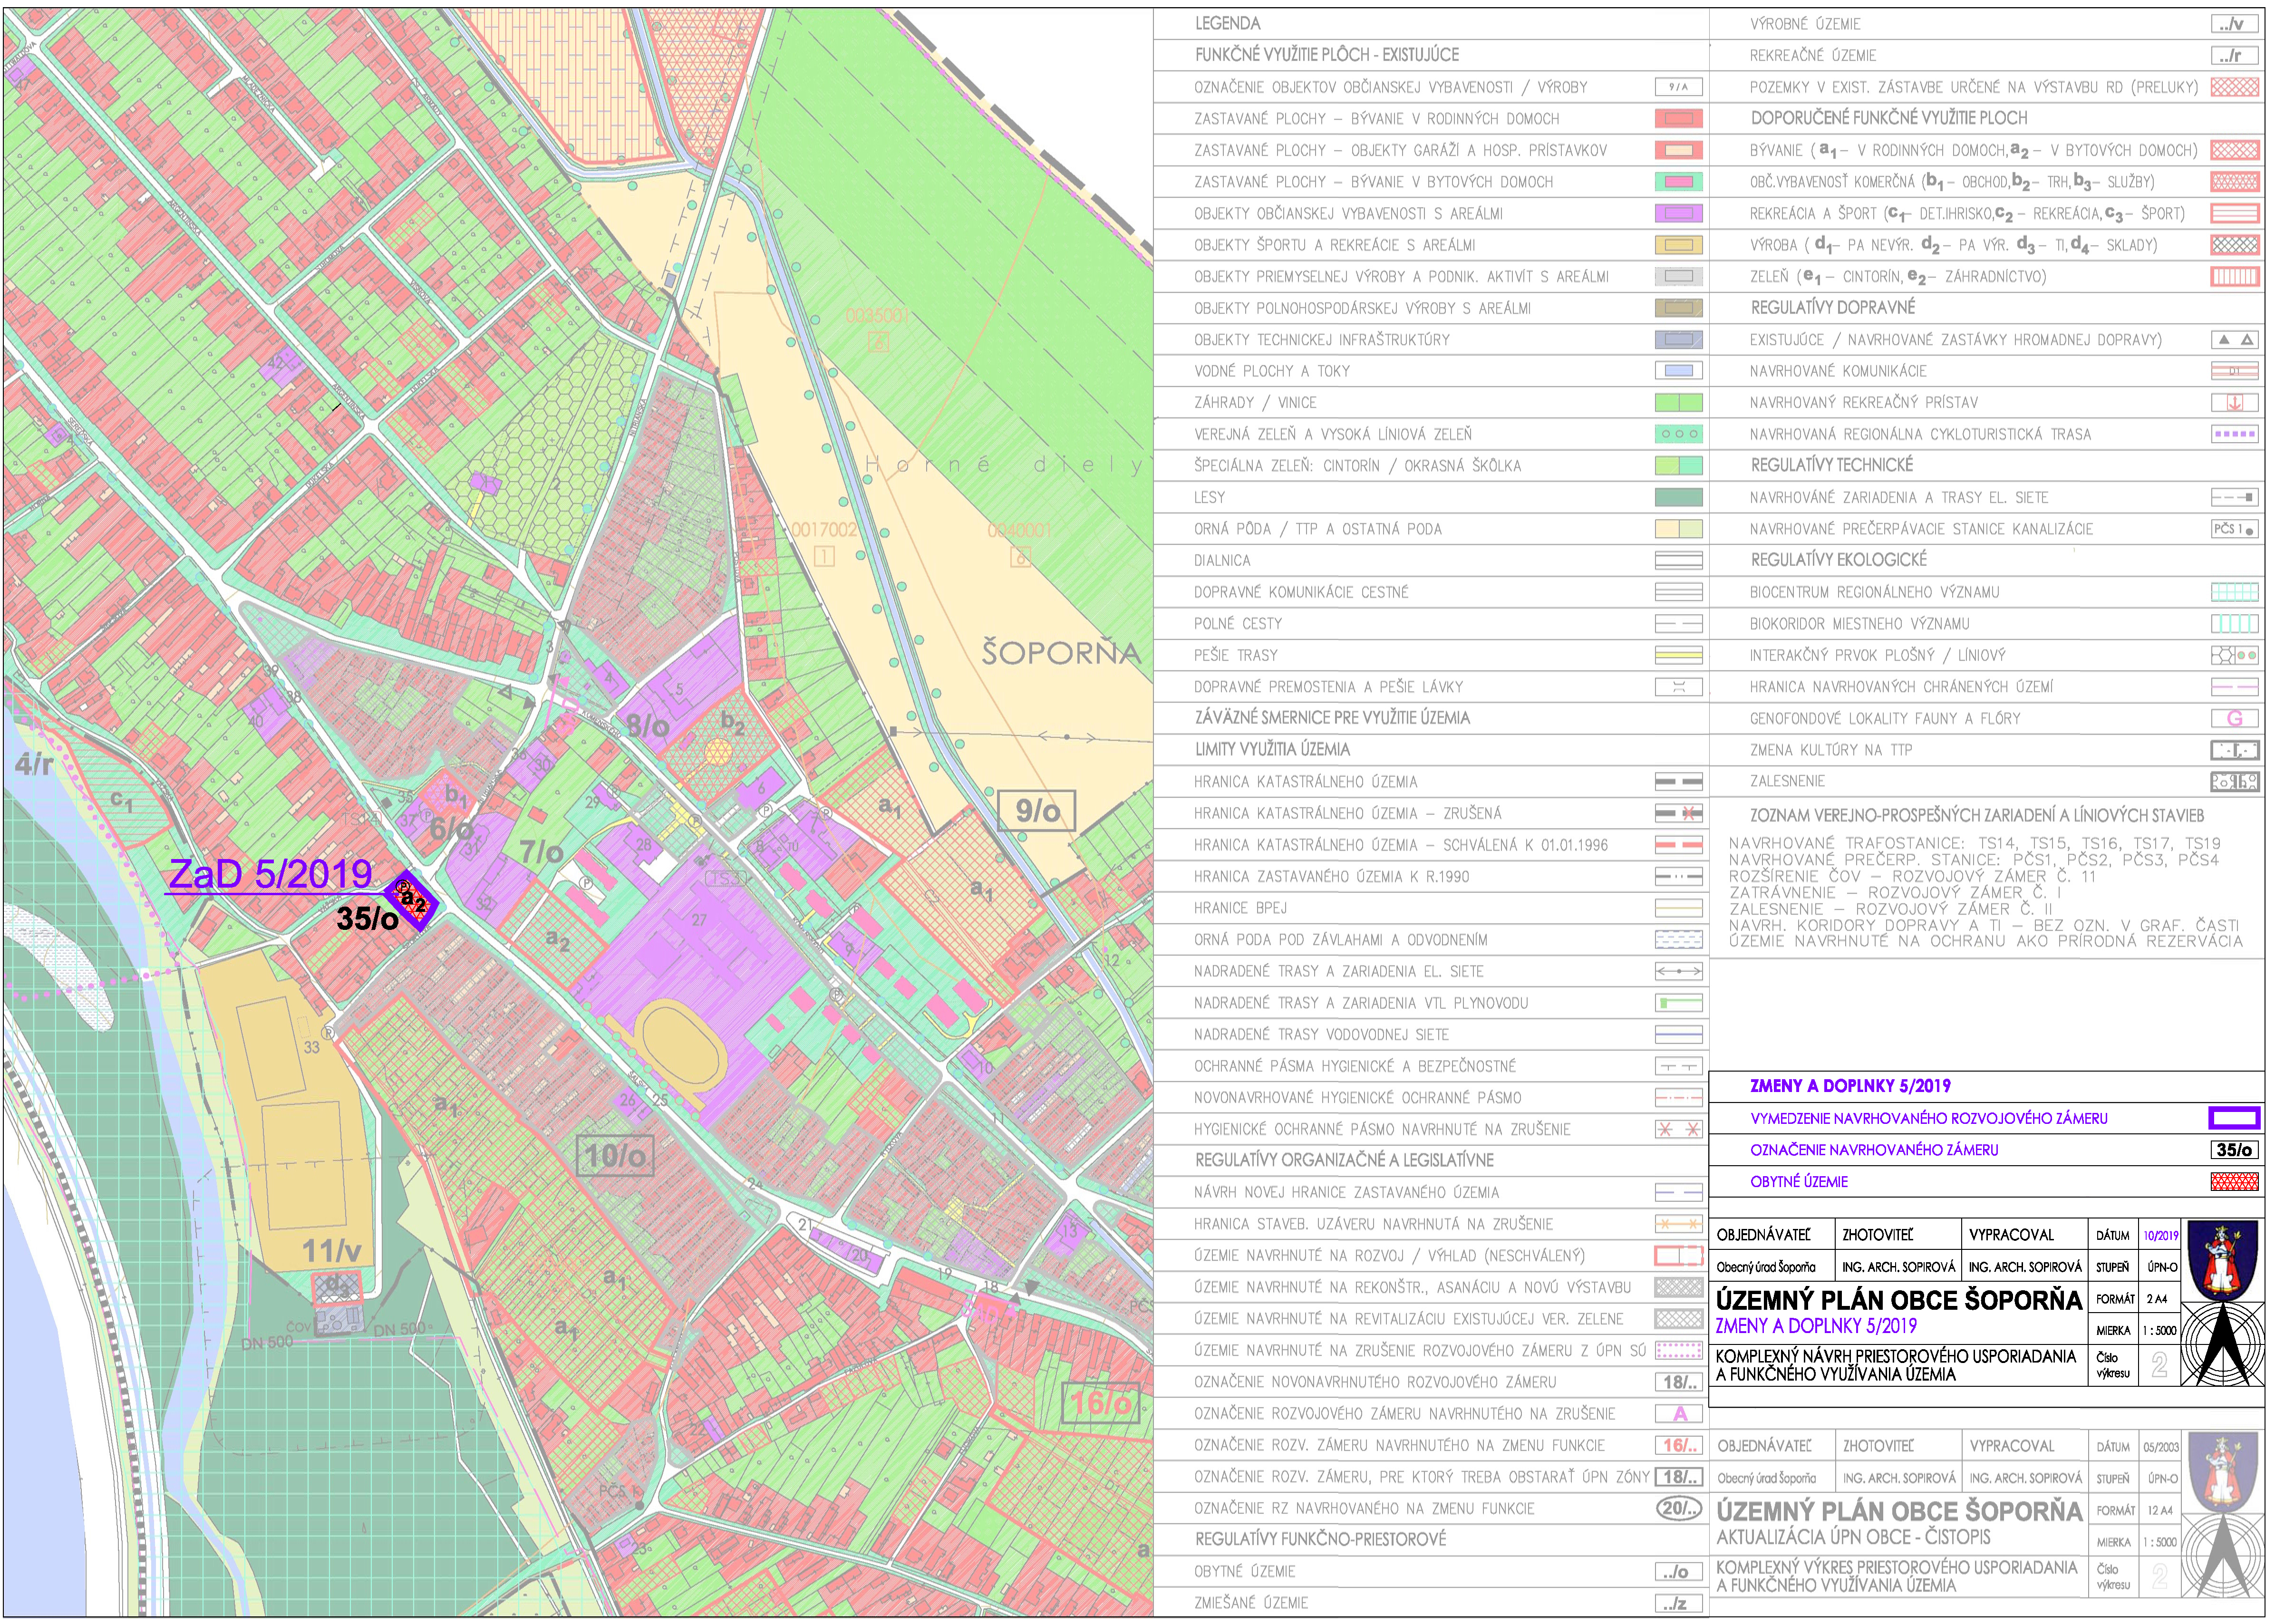Click the proposed recreational port arrow symbol
Image resolution: width=2275 pixels, height=1624 pixels.
tap(2234, 403)
